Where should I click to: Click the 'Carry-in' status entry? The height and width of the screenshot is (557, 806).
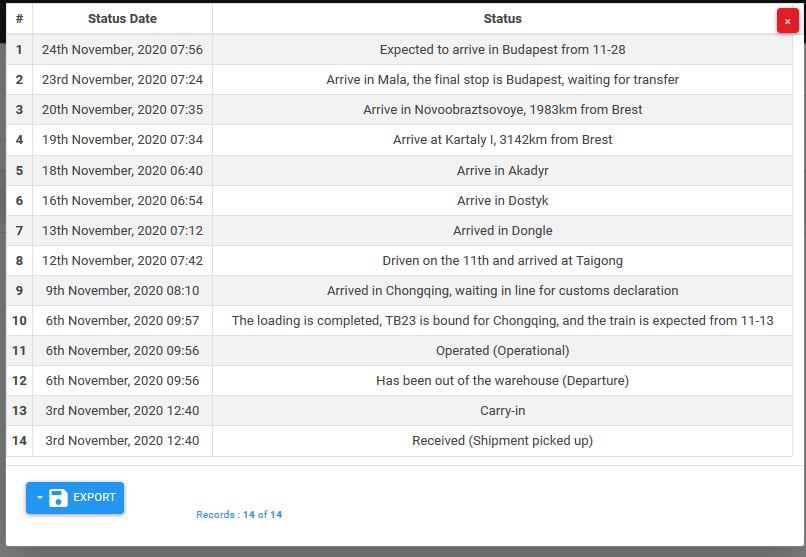[x=502, y=411]
